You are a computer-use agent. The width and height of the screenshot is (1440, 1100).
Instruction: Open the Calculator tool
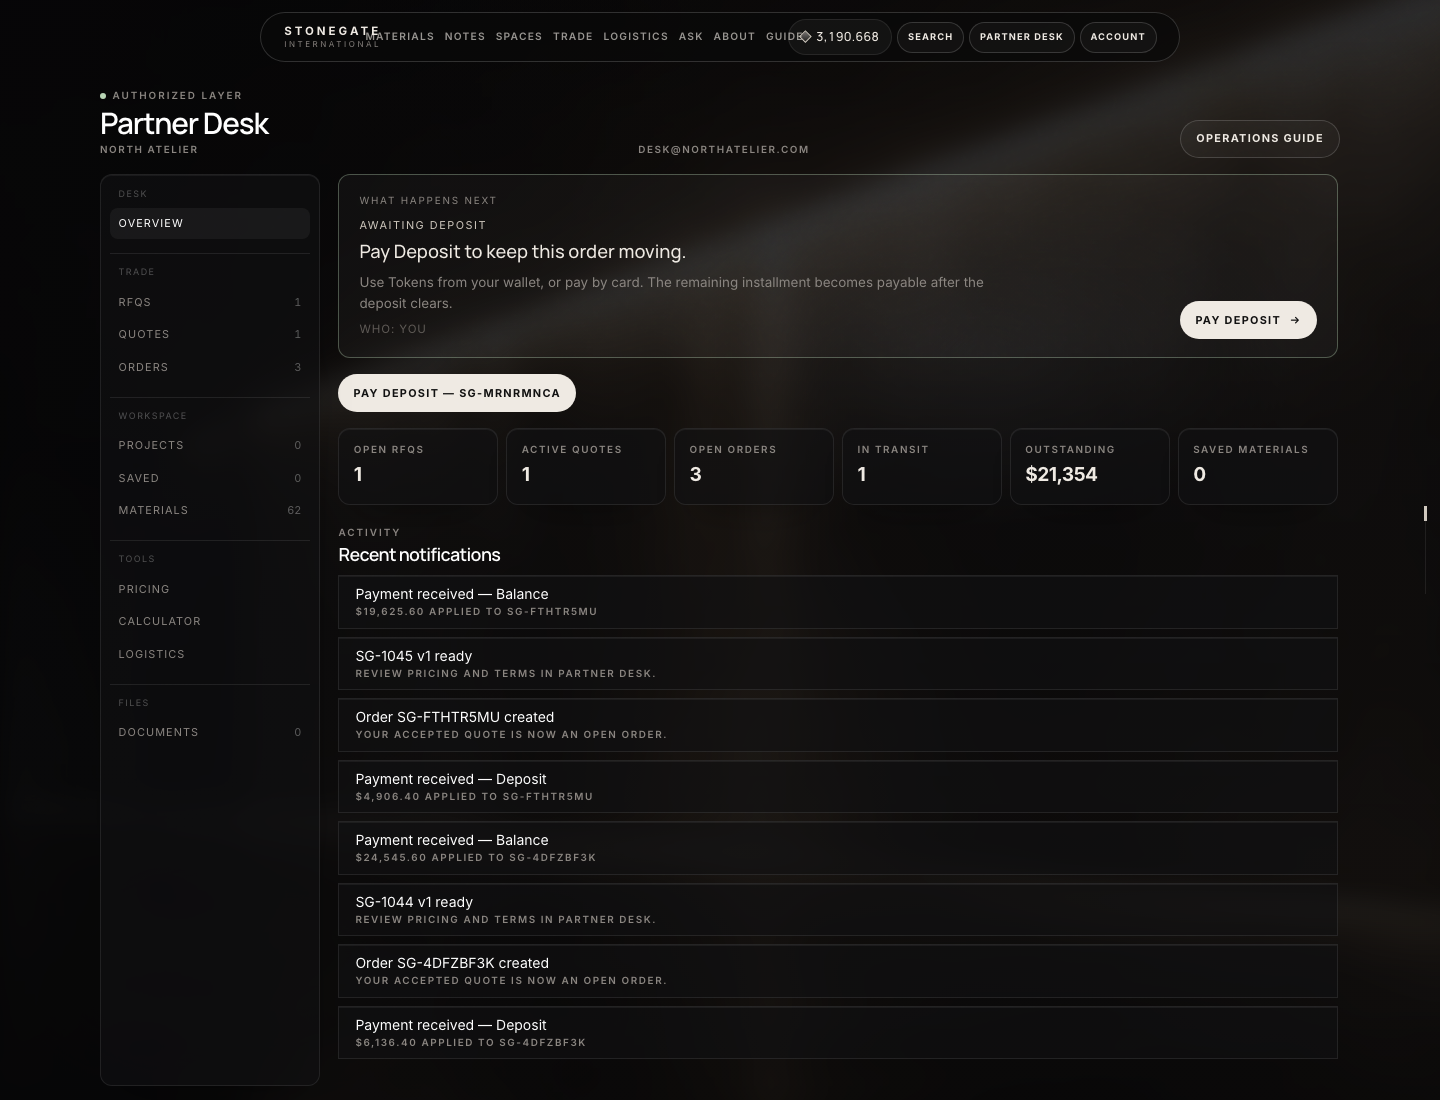[210, 621]
